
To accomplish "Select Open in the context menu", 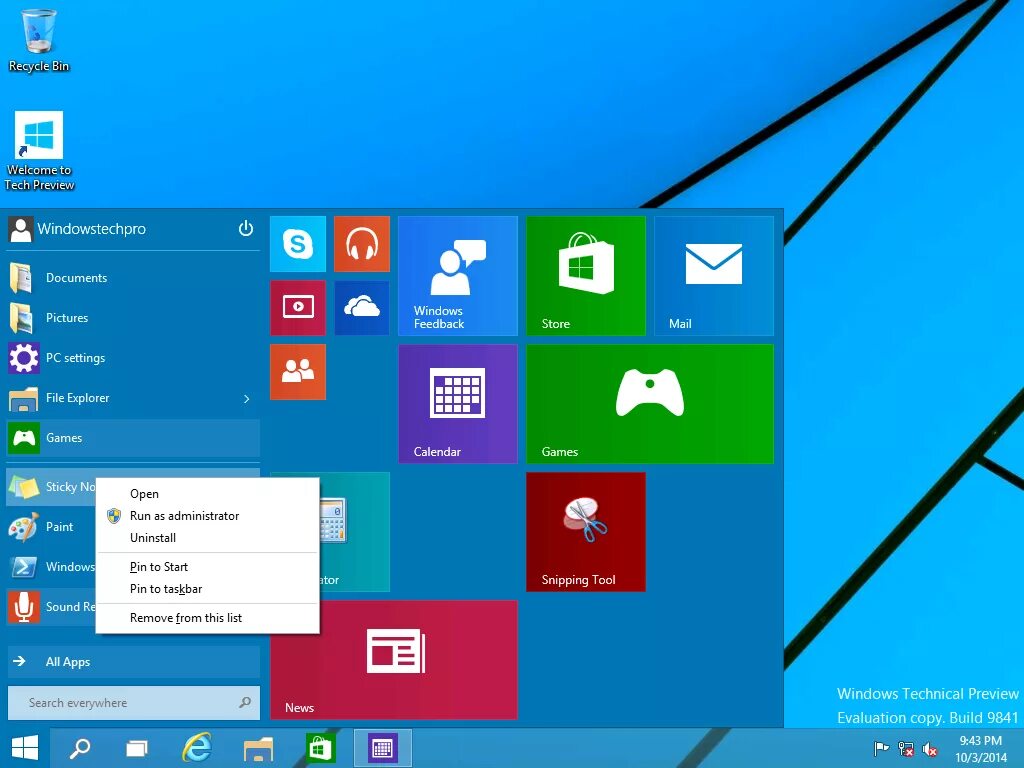I will click(x=208, y=494).
